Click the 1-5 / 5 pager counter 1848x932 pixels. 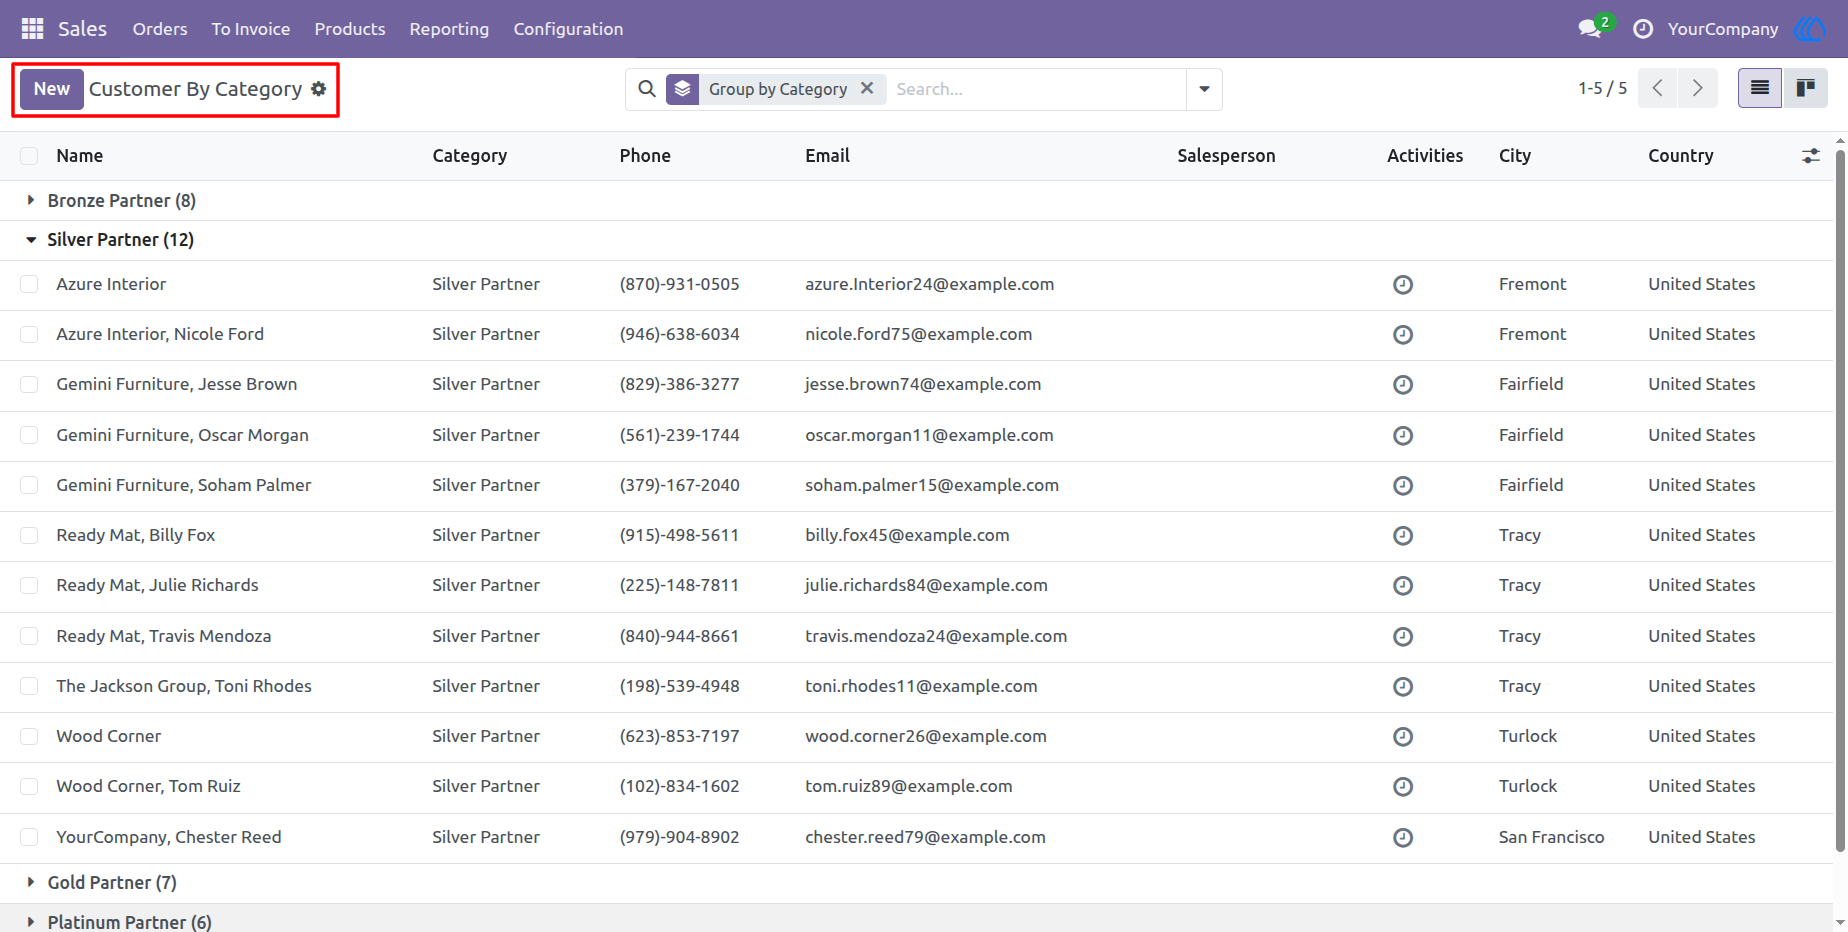(x=1603, y=88)
